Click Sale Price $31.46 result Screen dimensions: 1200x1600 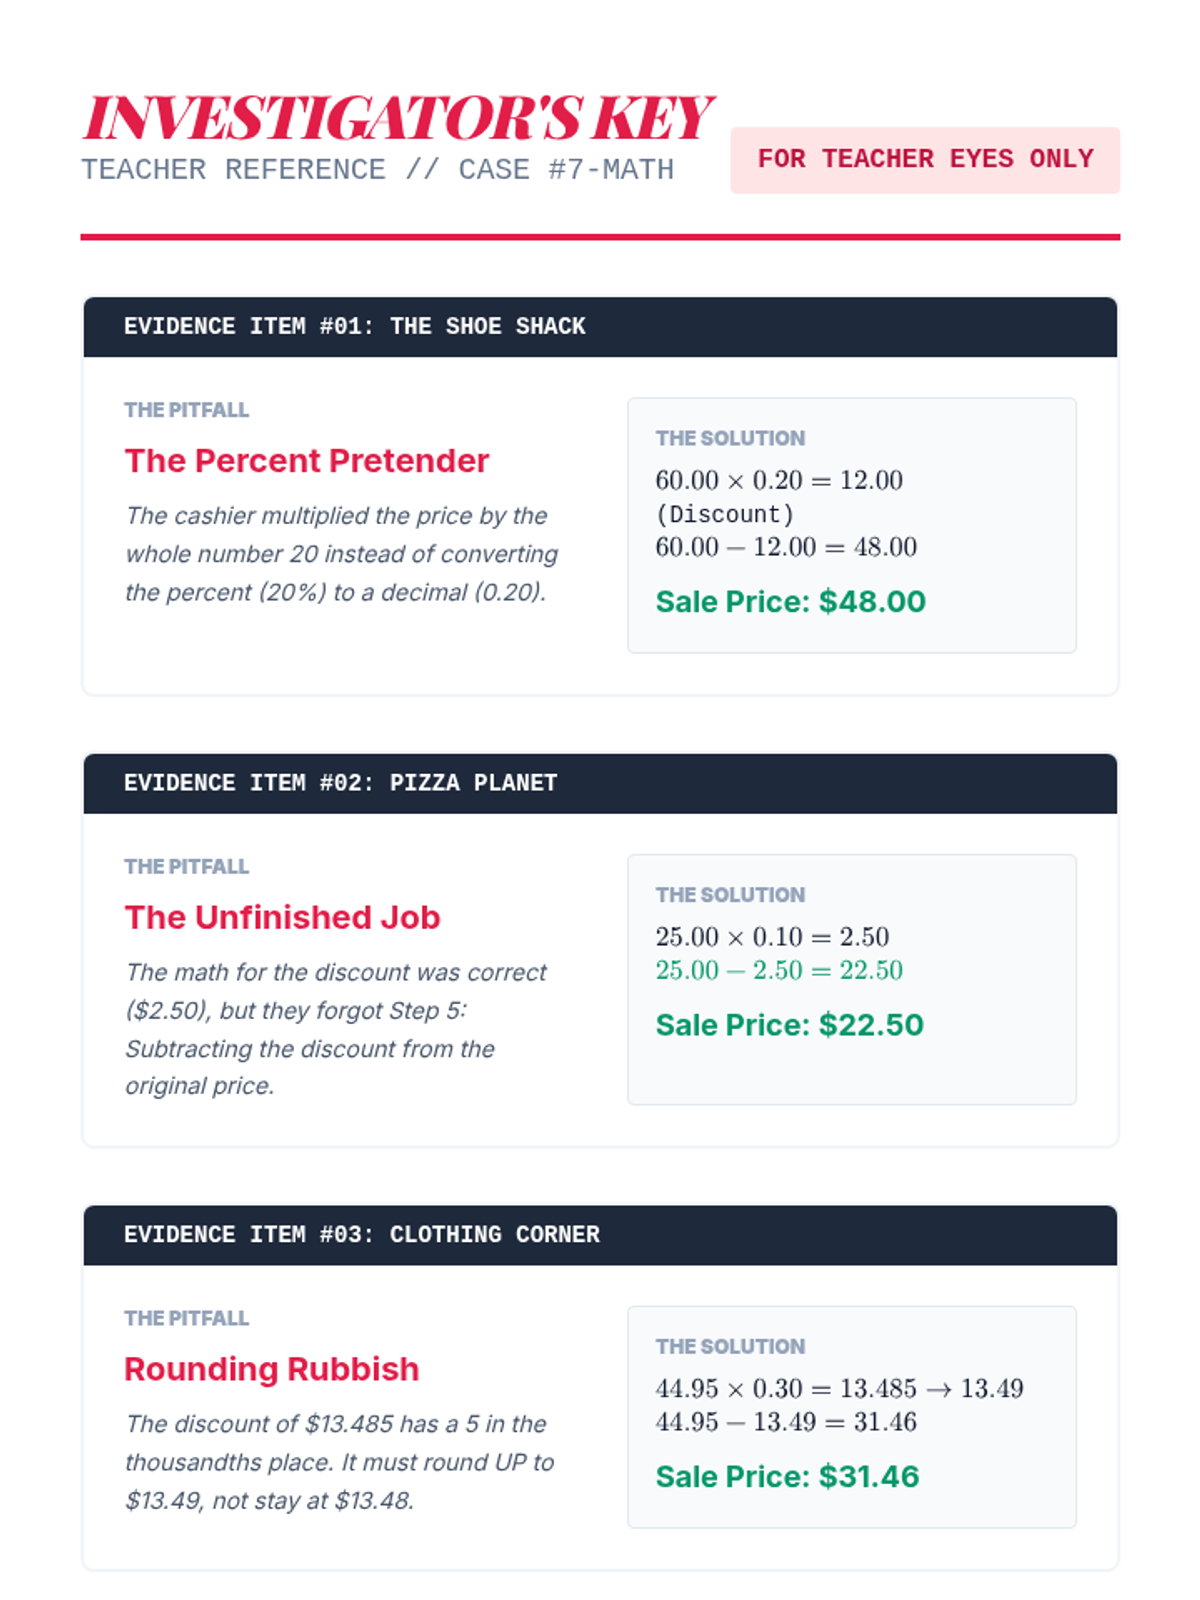tap(787, 1477)
